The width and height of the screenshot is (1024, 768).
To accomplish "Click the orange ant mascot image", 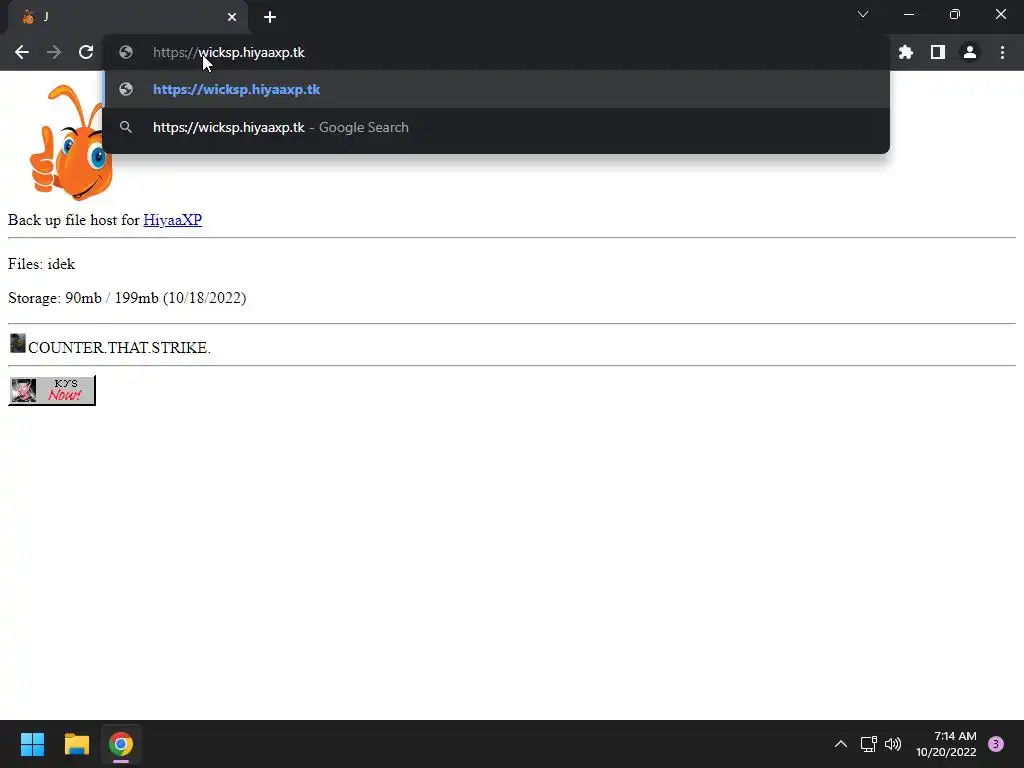I will coord(71,142).
